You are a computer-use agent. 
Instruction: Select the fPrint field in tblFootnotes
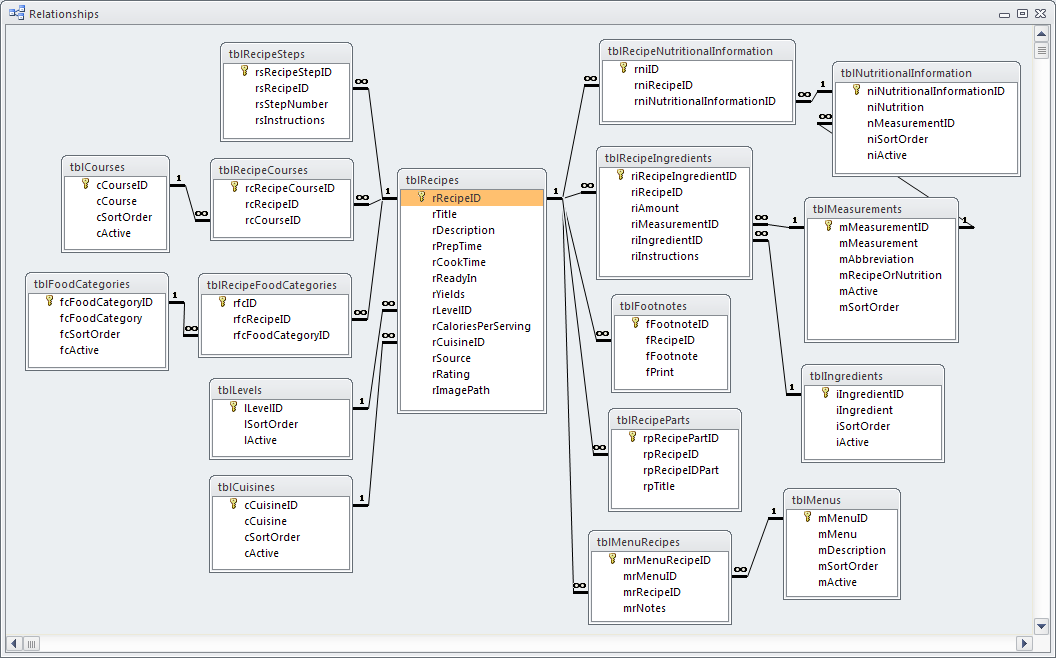click(x=661, y=372)
